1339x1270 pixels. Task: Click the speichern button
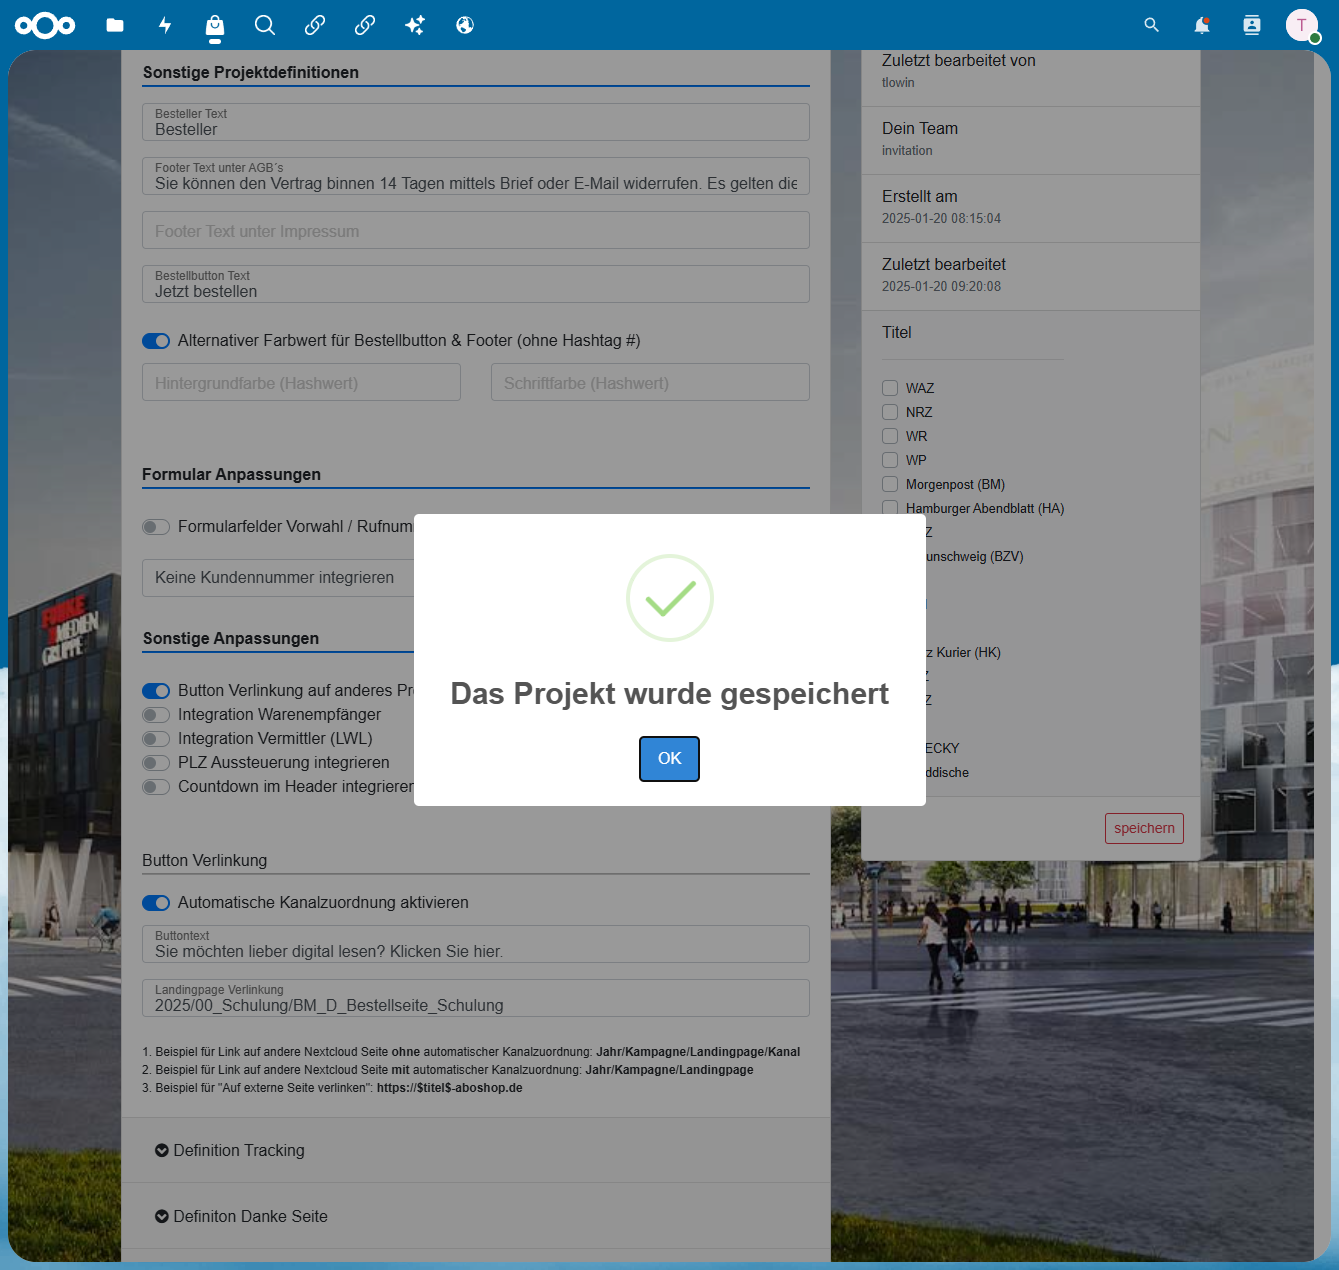point(1144,828)
